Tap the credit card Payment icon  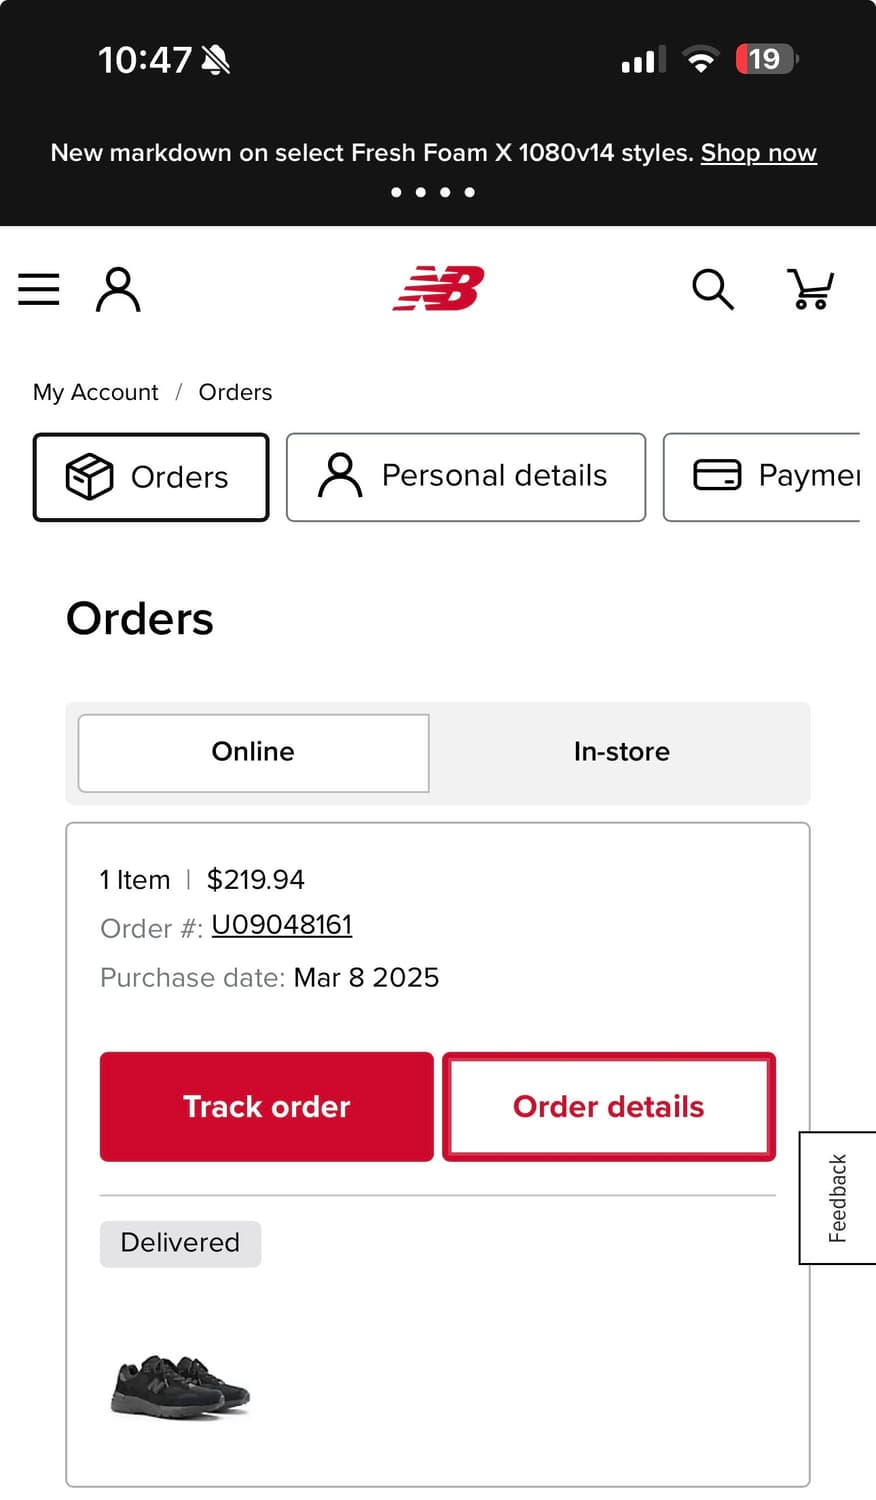717,475
